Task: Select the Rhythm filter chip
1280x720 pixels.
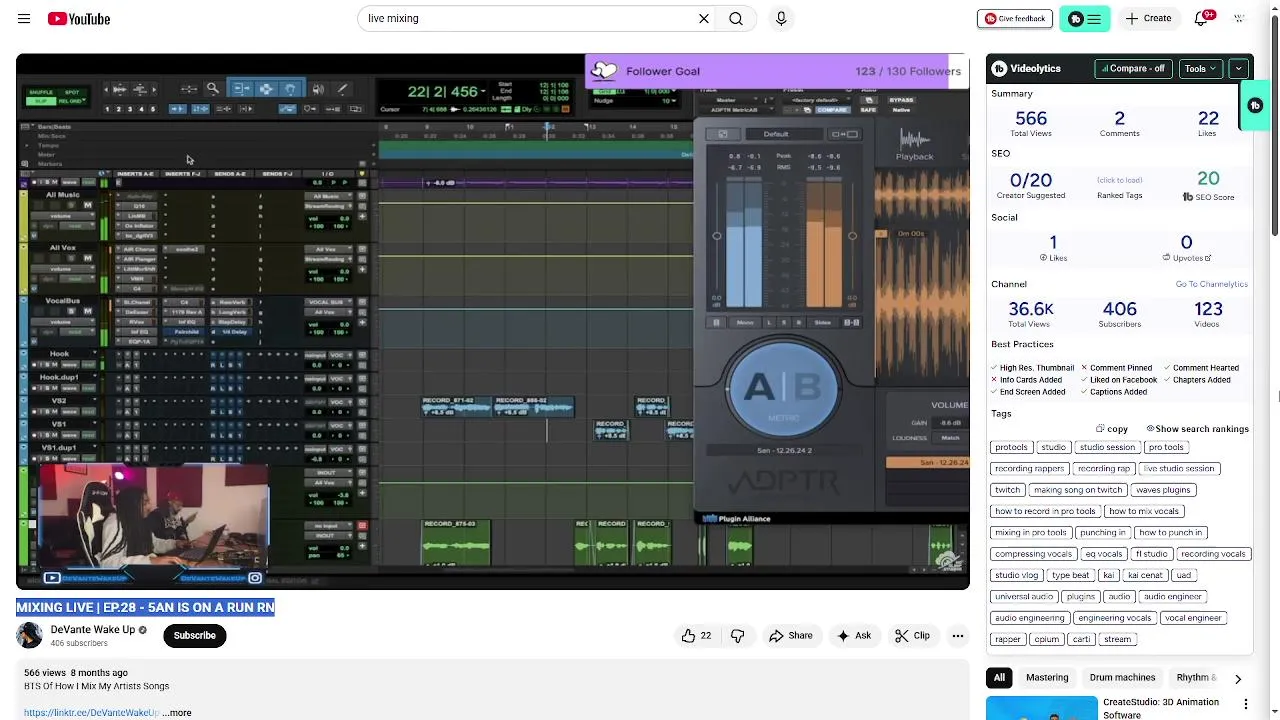Action: (x=1197, y=677)
